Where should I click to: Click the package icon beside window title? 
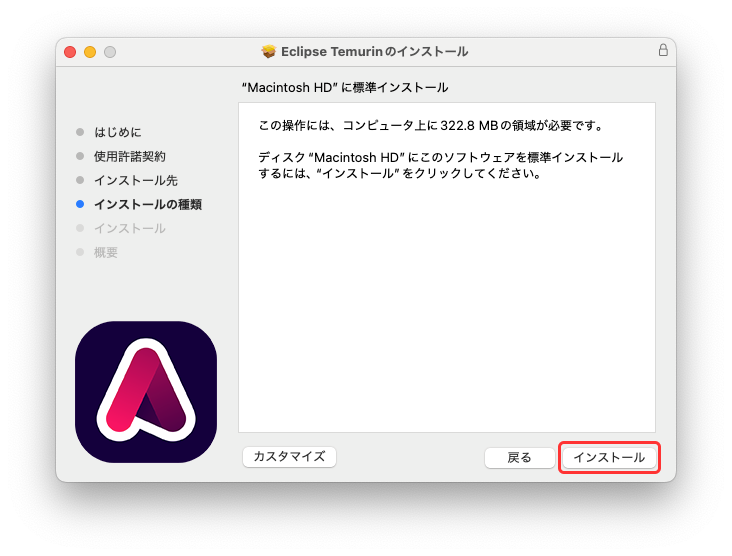tap(268, 51)
